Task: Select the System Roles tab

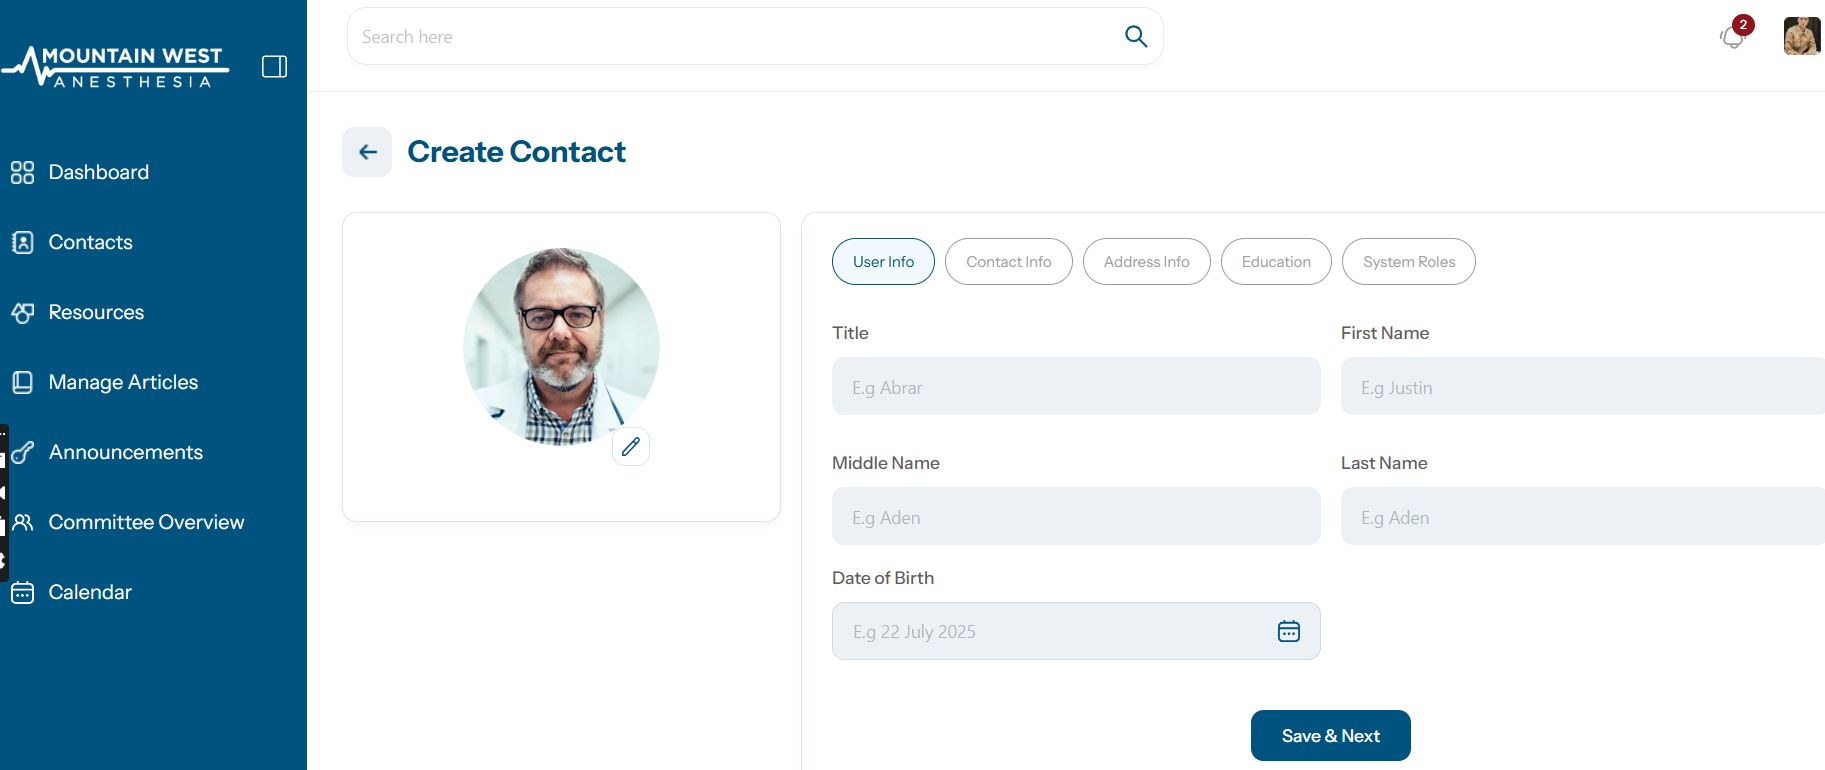Action: 1408,262
